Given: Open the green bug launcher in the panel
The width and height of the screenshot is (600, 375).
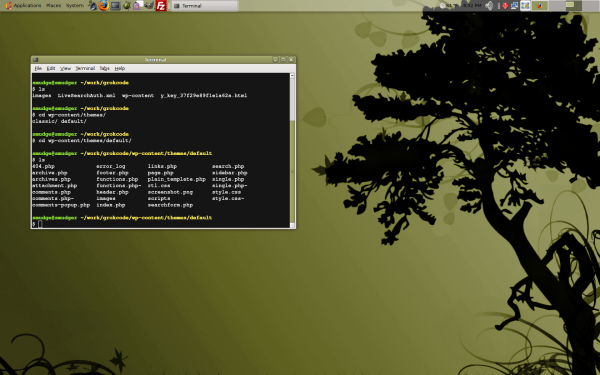Looking at the screenshot, I should click(126, 6).
